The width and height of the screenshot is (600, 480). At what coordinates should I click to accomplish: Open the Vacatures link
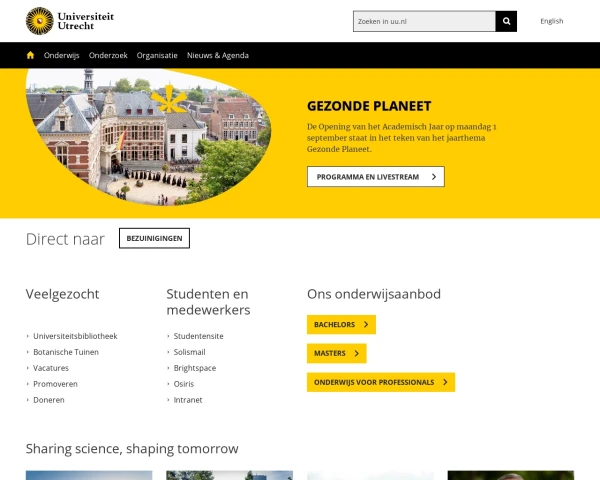click(51, 368)
